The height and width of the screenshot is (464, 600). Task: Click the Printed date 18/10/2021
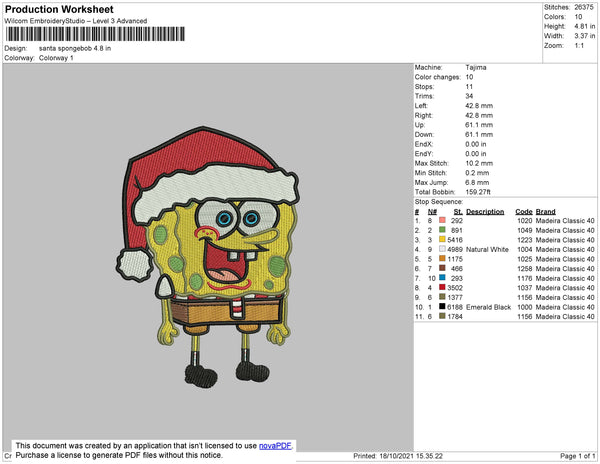tap(396, 456)
